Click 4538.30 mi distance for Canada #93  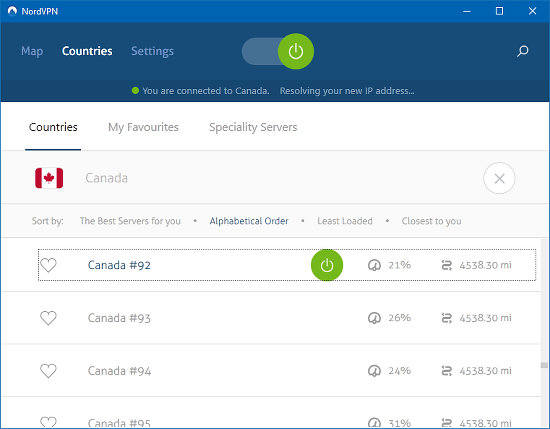click(x=485, y=318)
